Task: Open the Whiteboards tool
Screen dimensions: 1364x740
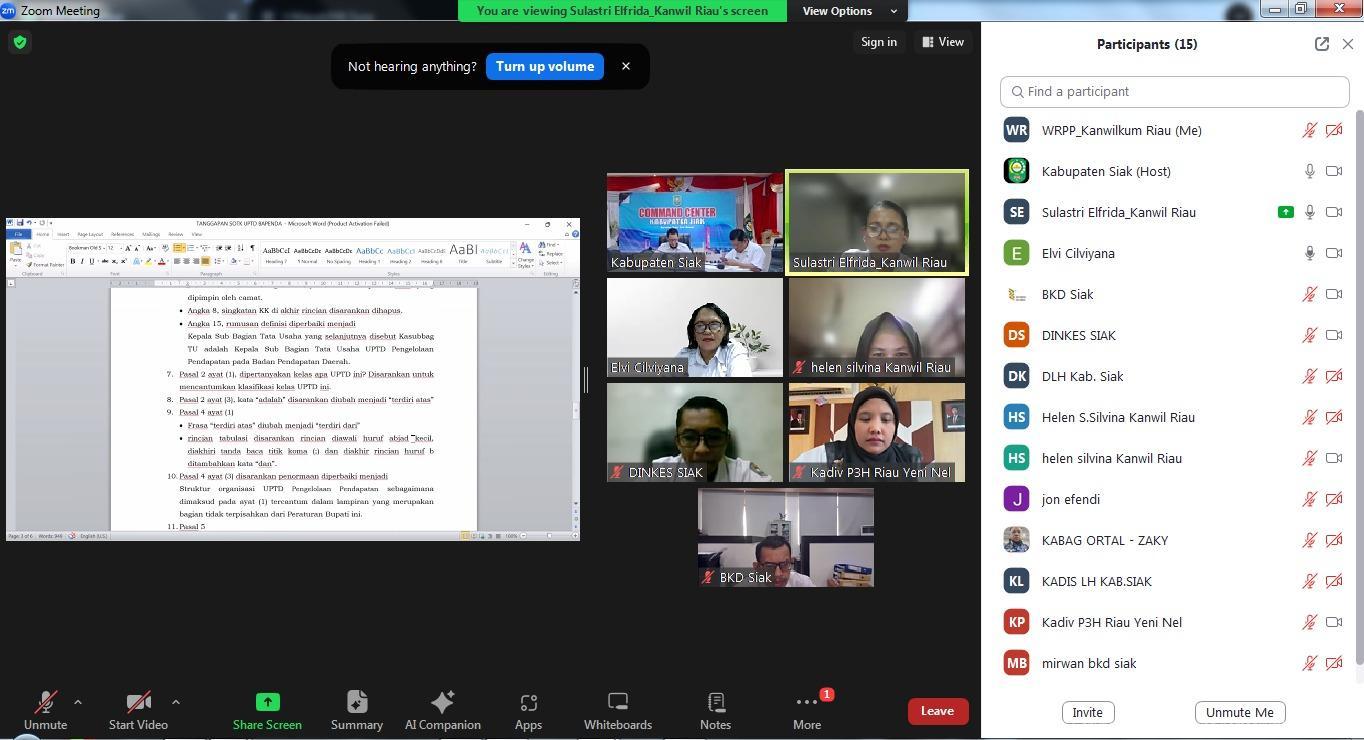Action: coord(617,710)
